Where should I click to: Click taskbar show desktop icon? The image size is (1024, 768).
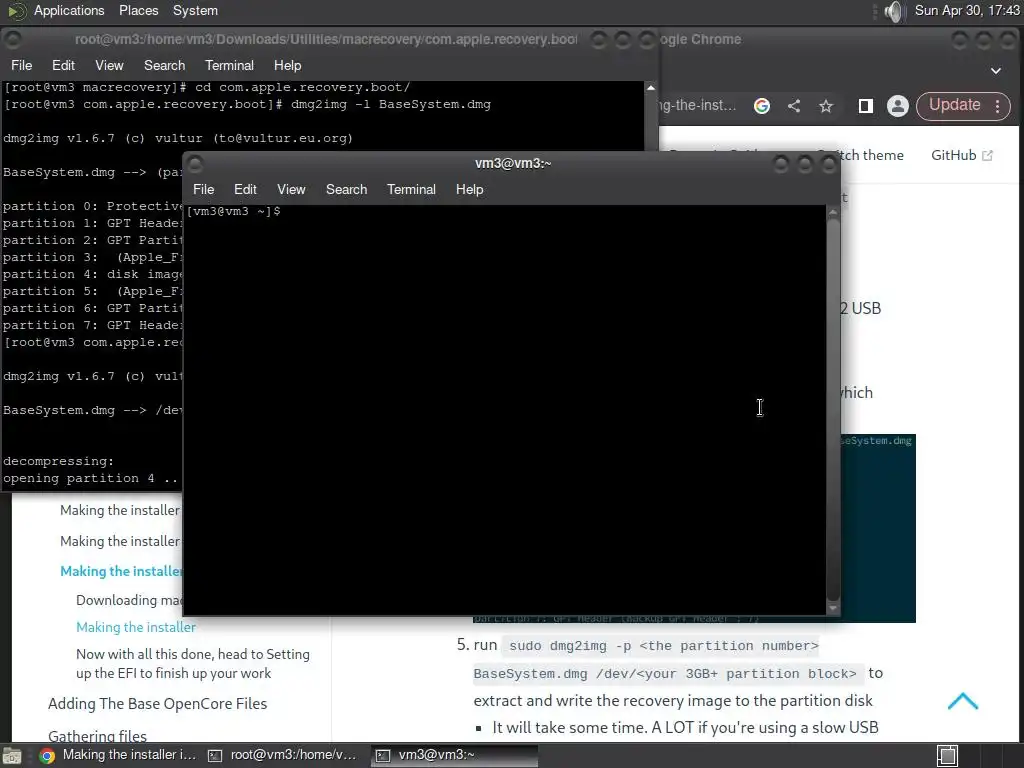(x=12, y=756)
